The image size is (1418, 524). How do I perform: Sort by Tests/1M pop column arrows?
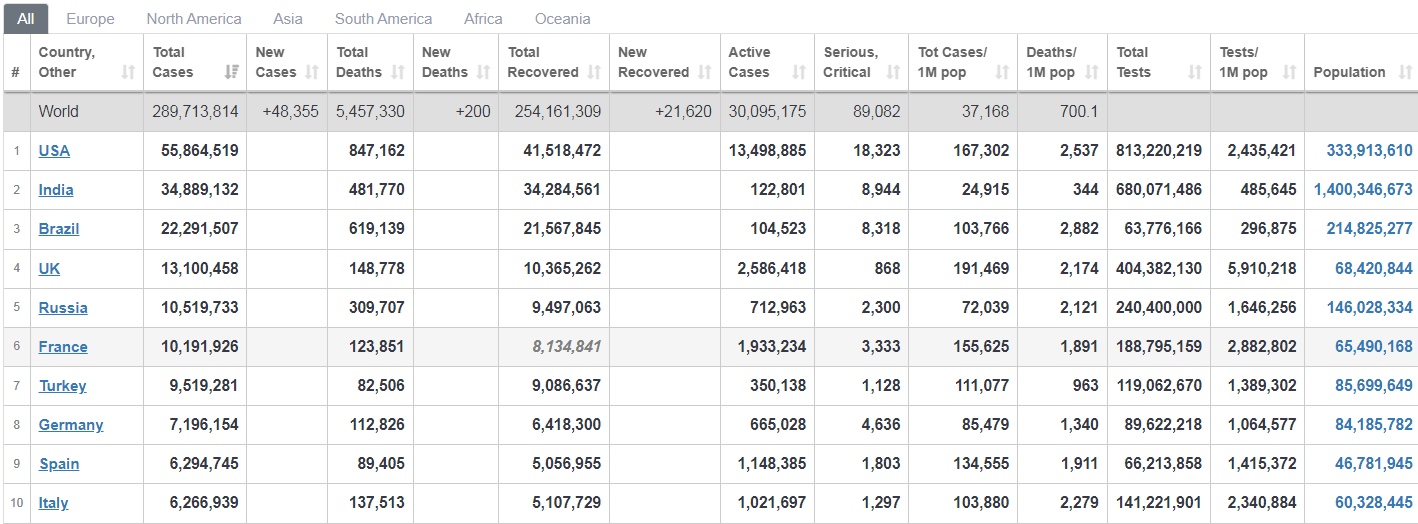1289,72
